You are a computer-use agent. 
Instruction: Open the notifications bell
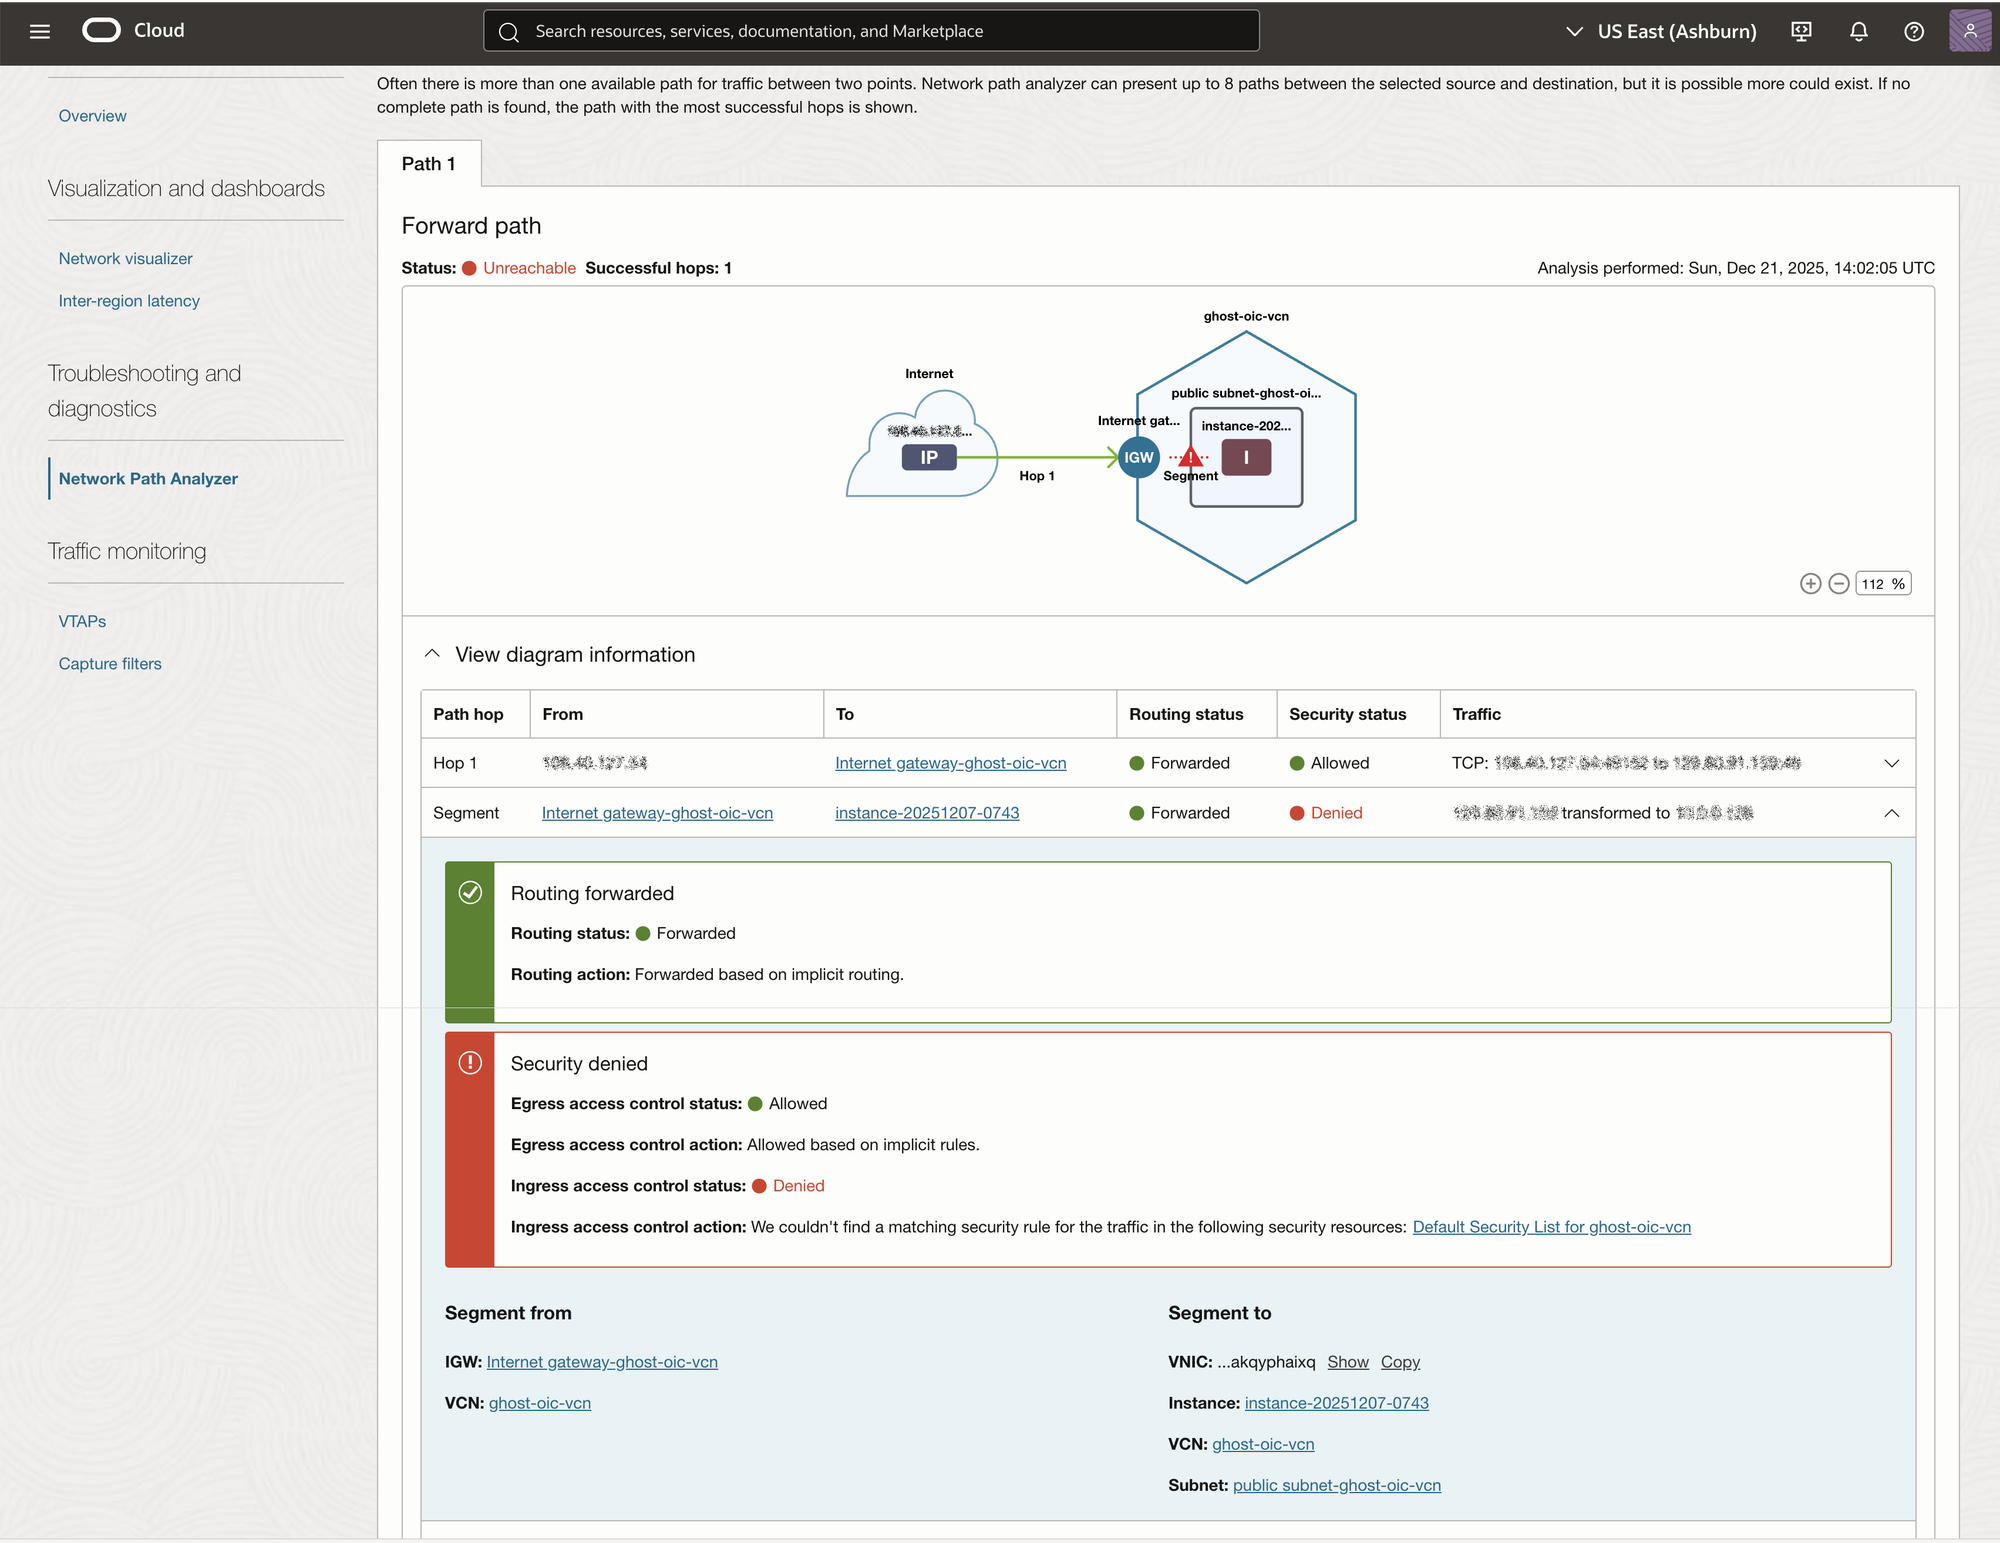point(1858,31)
